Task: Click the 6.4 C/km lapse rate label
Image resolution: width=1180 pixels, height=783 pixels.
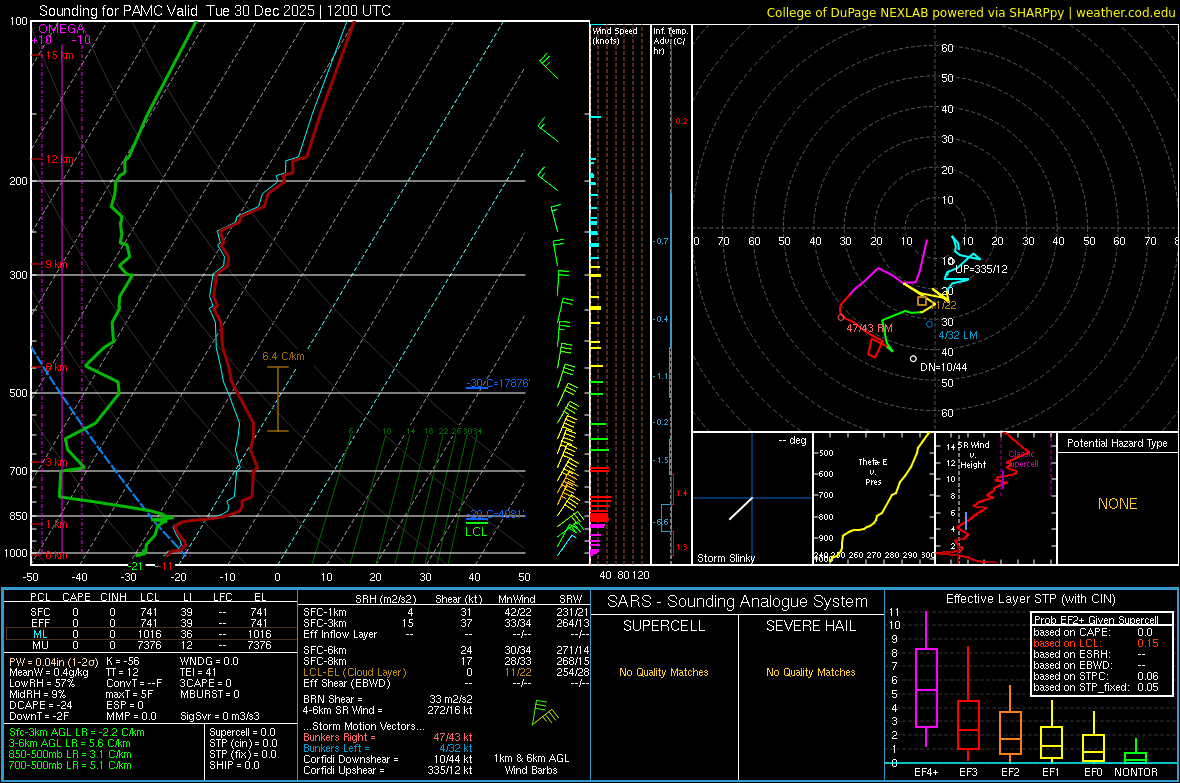Action: [283, 356]
